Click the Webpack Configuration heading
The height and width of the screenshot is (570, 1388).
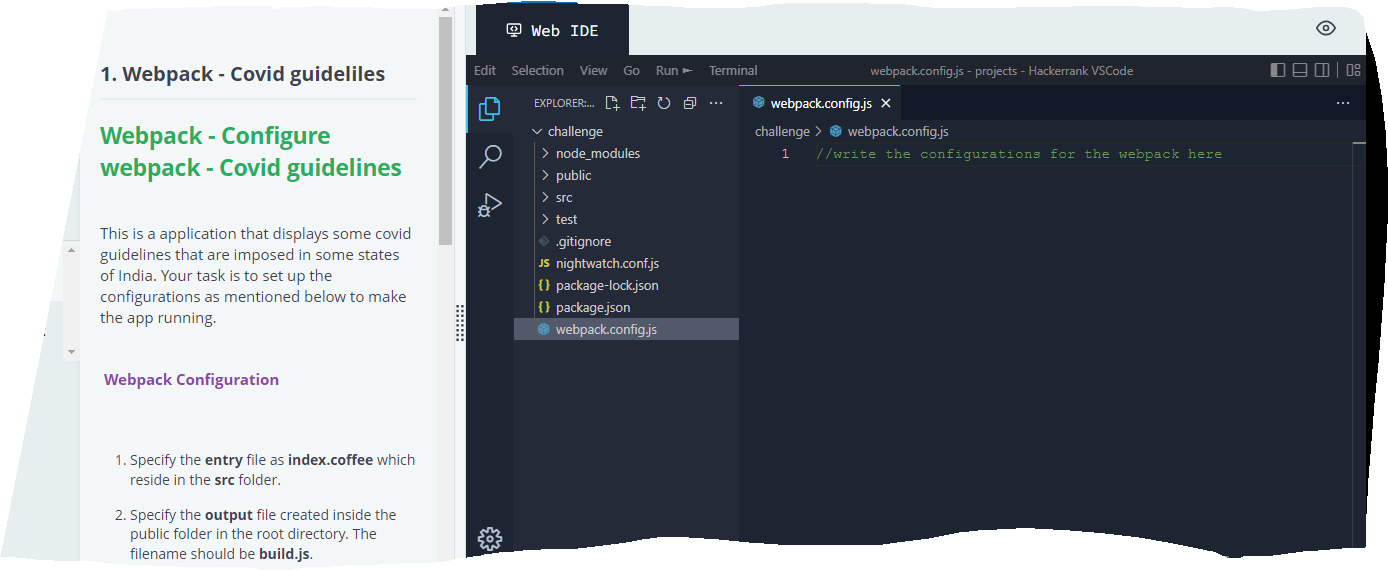(191, 379)
